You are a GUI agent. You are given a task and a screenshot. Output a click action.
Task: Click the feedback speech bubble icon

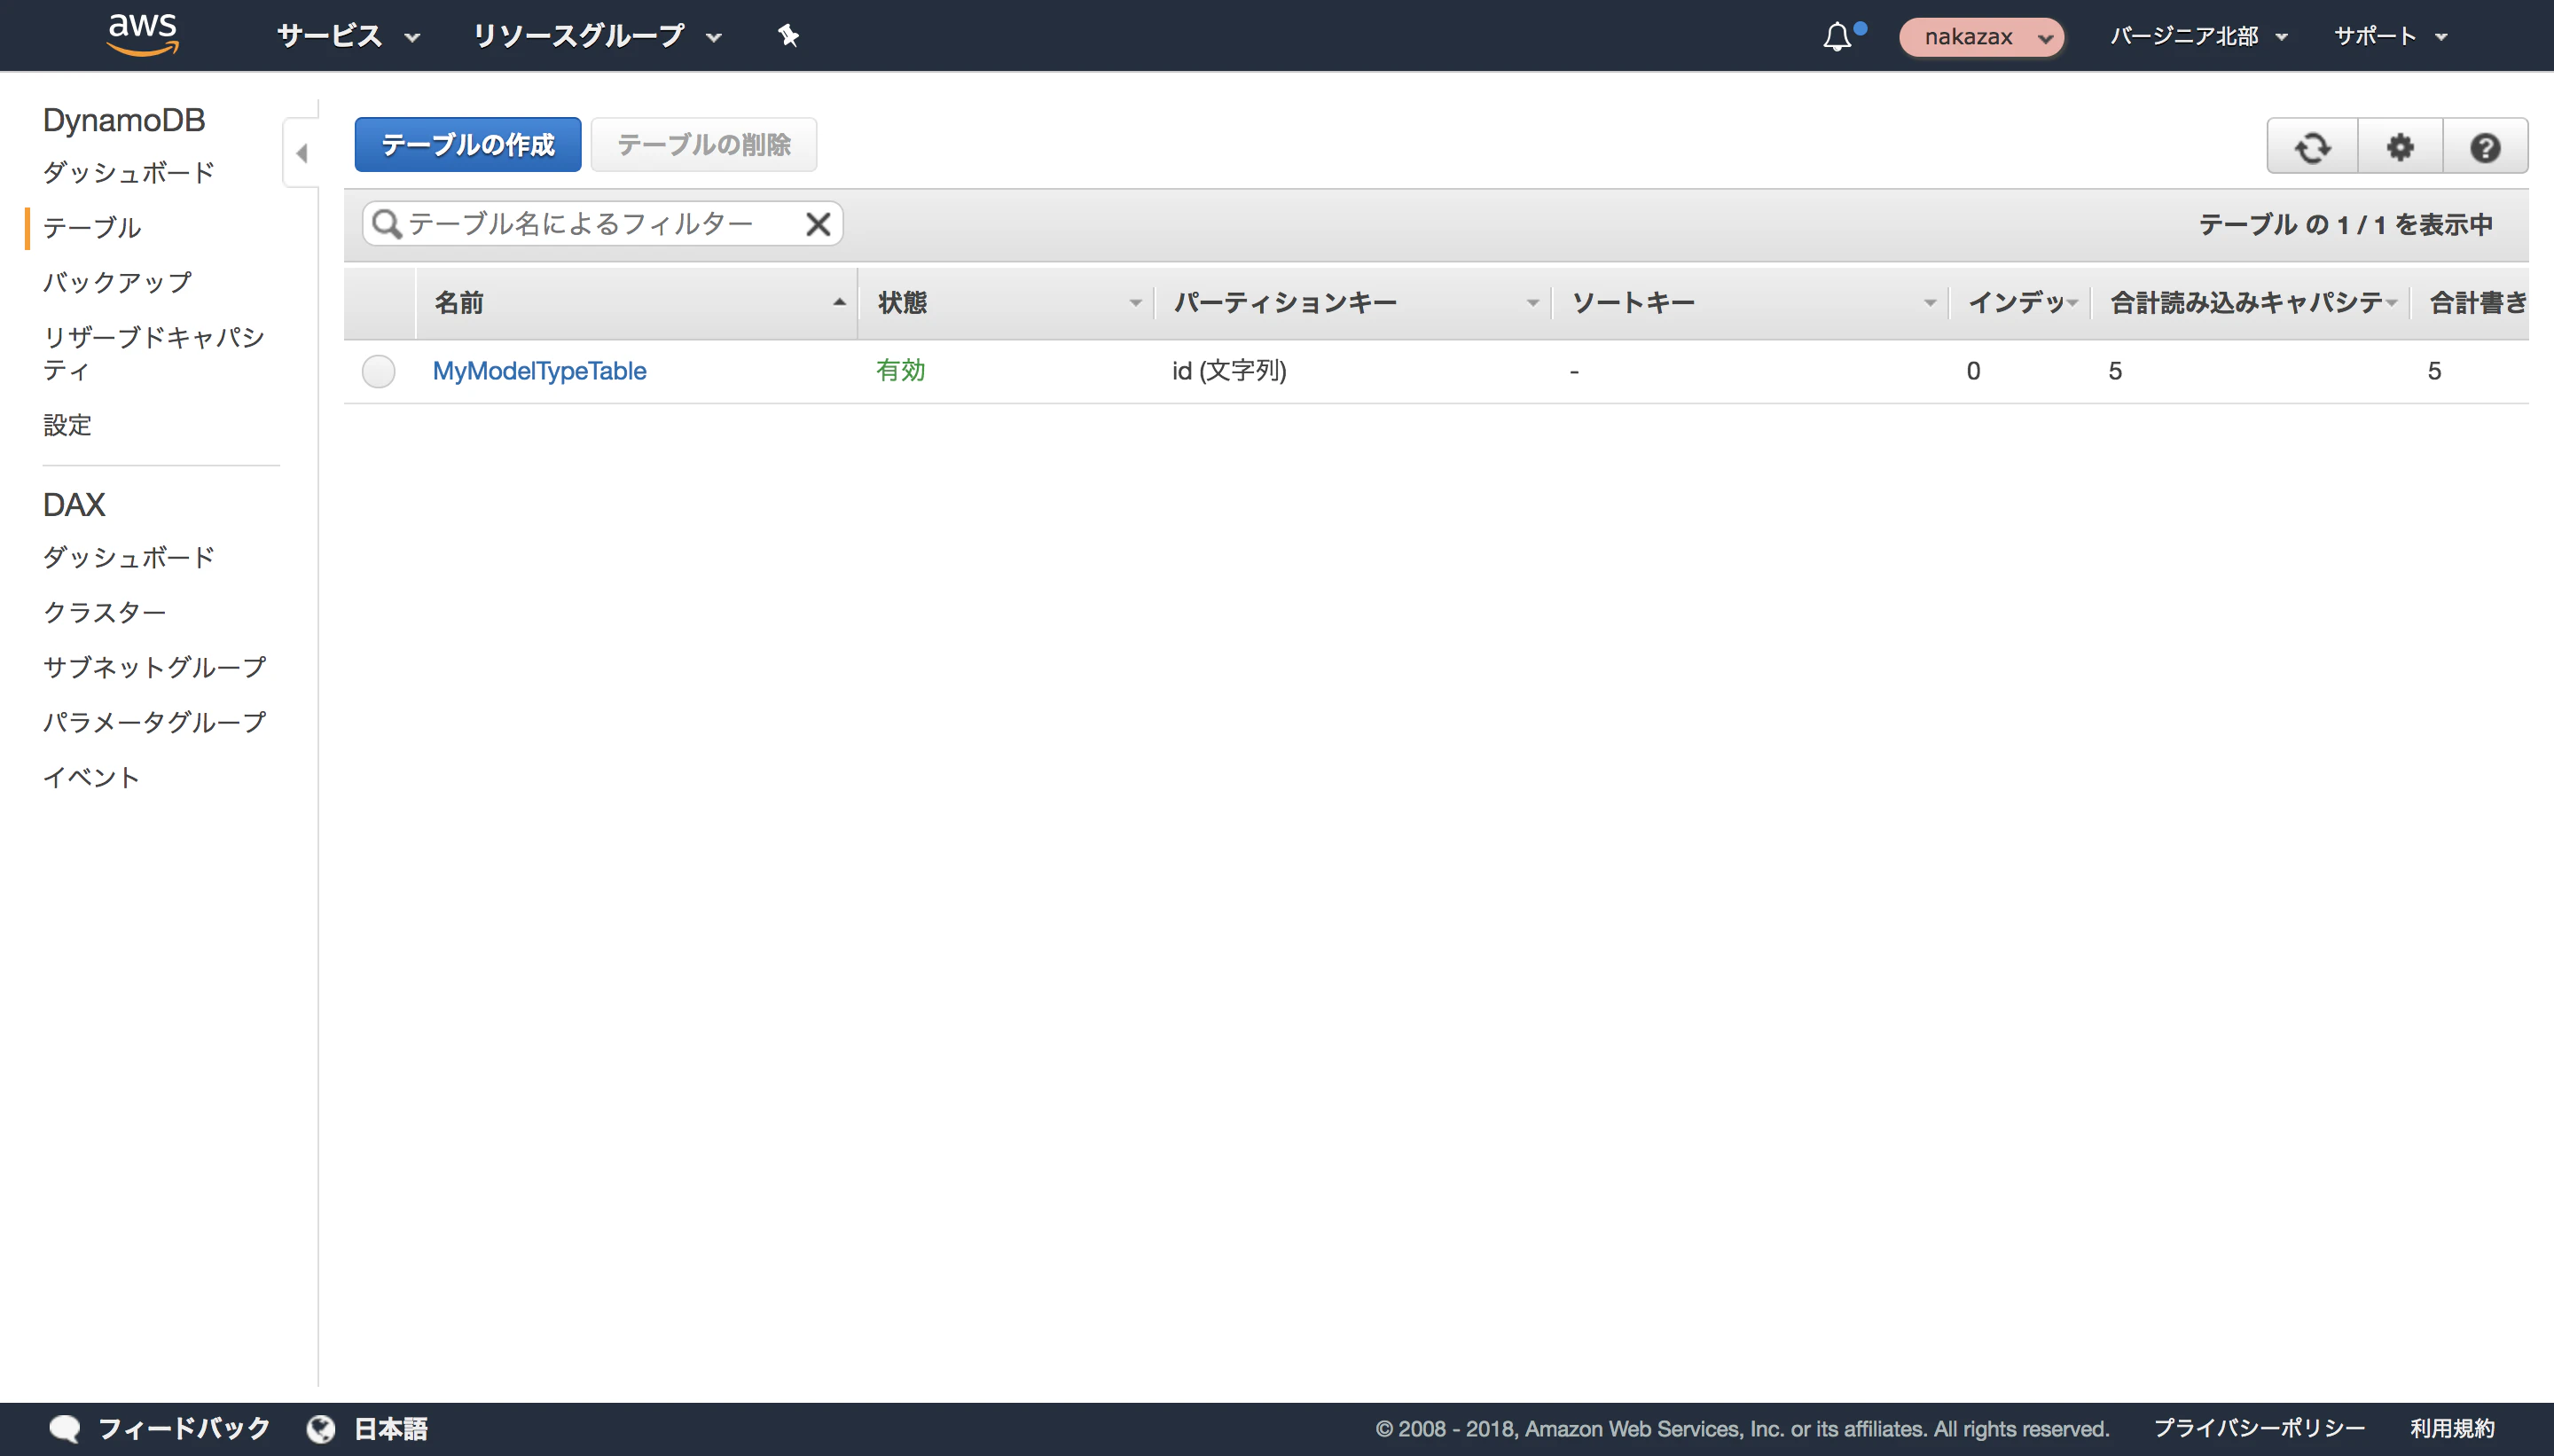click(x=65, y=1428)
